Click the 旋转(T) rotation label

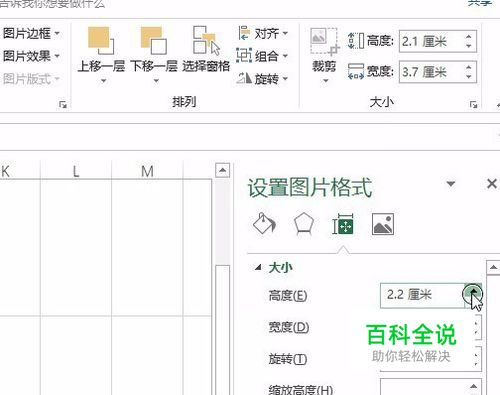tap(288, 359)
